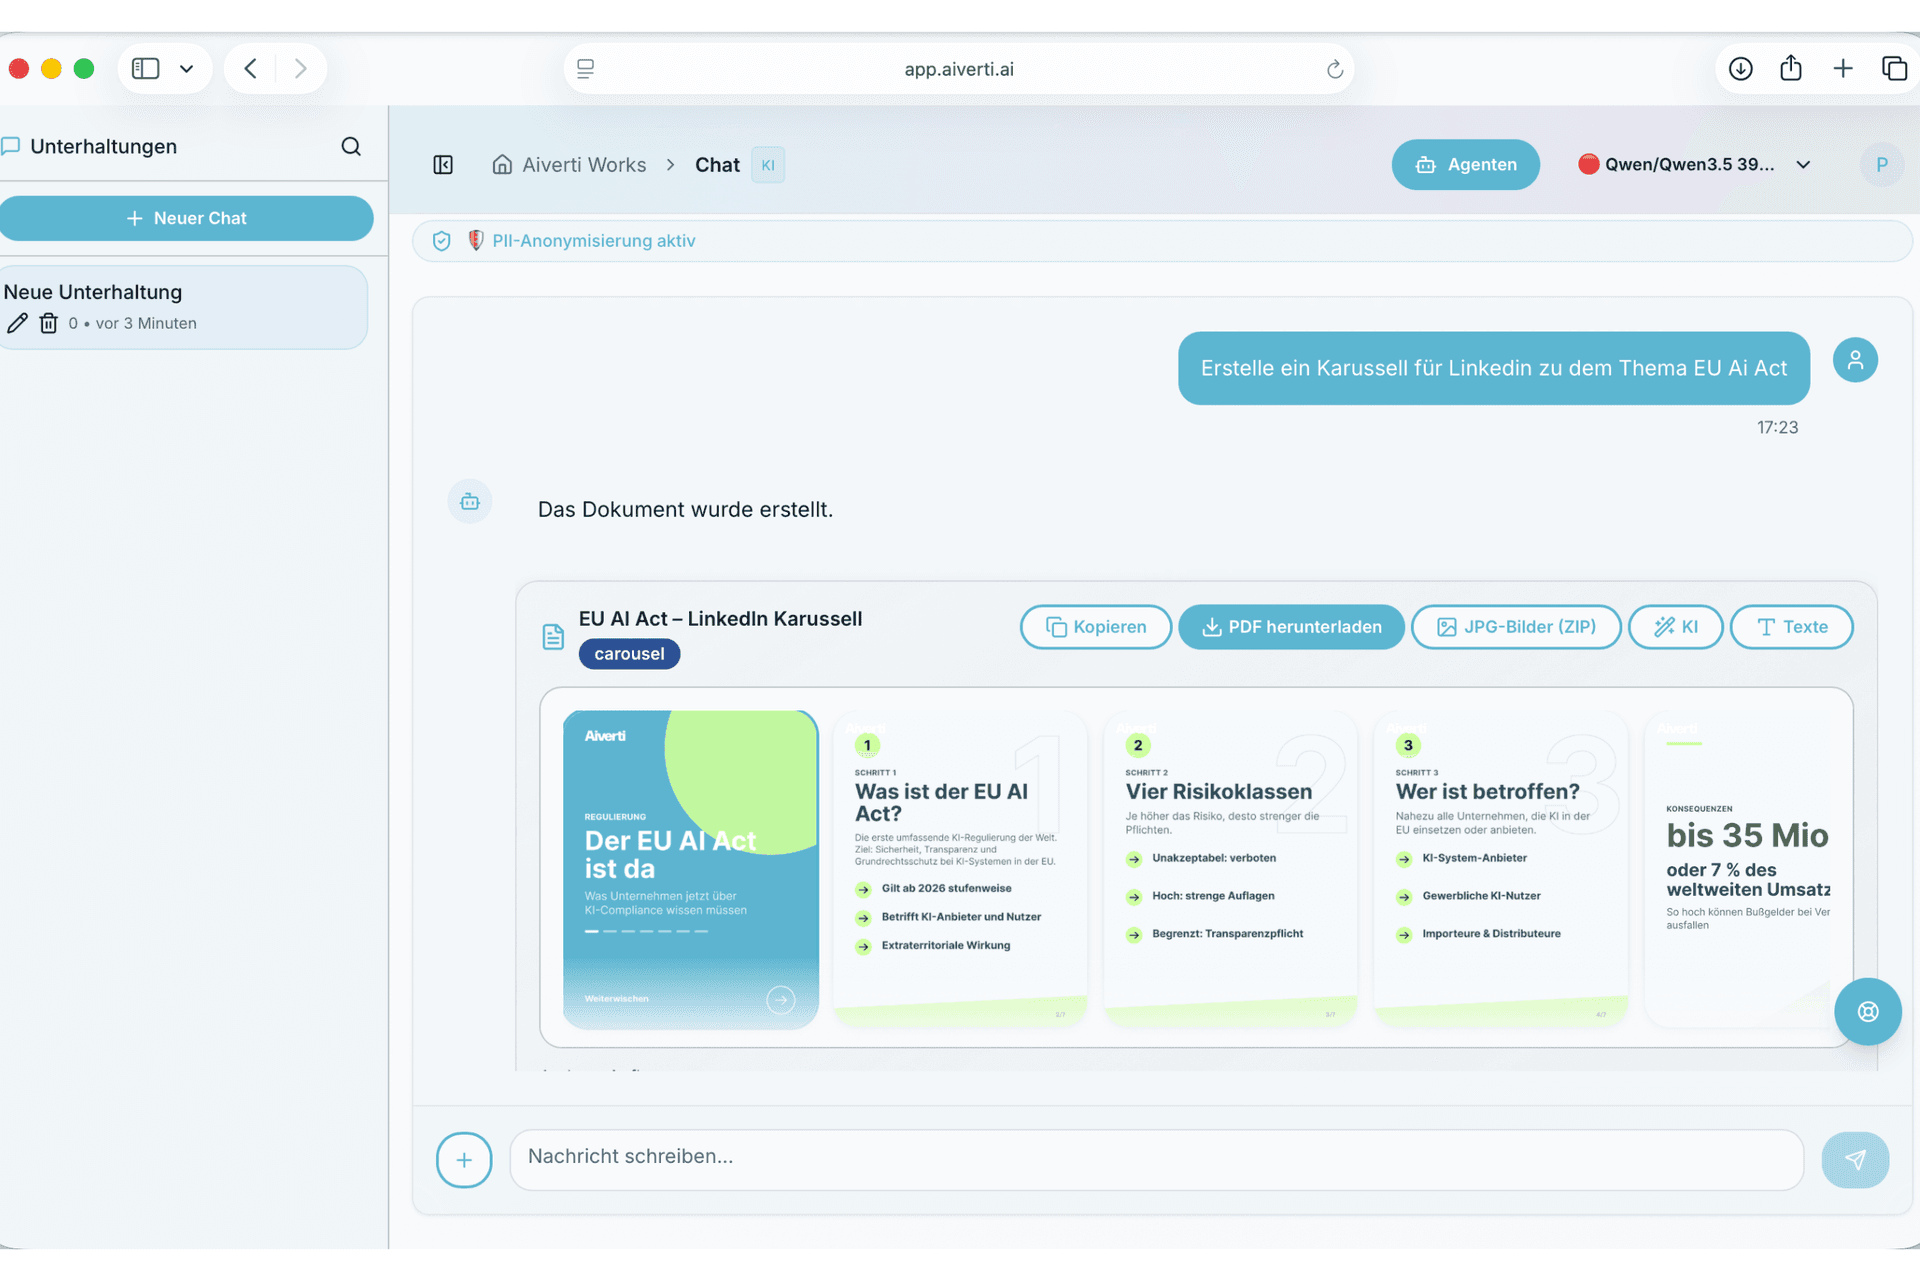Delete Neue Unterhaltung with trash icon
Screen dimensions: 1920x1281
[48, 323]
